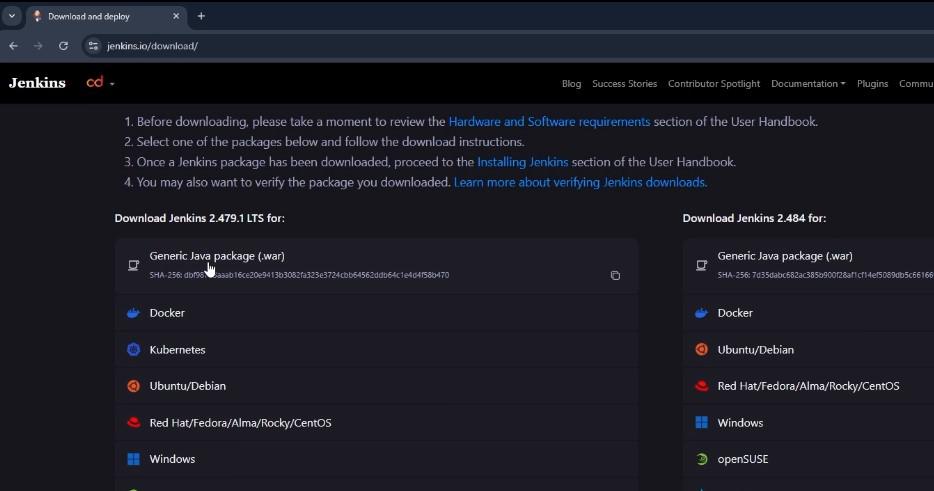Click the weekly Docker whale icon

tap(702, 313)
